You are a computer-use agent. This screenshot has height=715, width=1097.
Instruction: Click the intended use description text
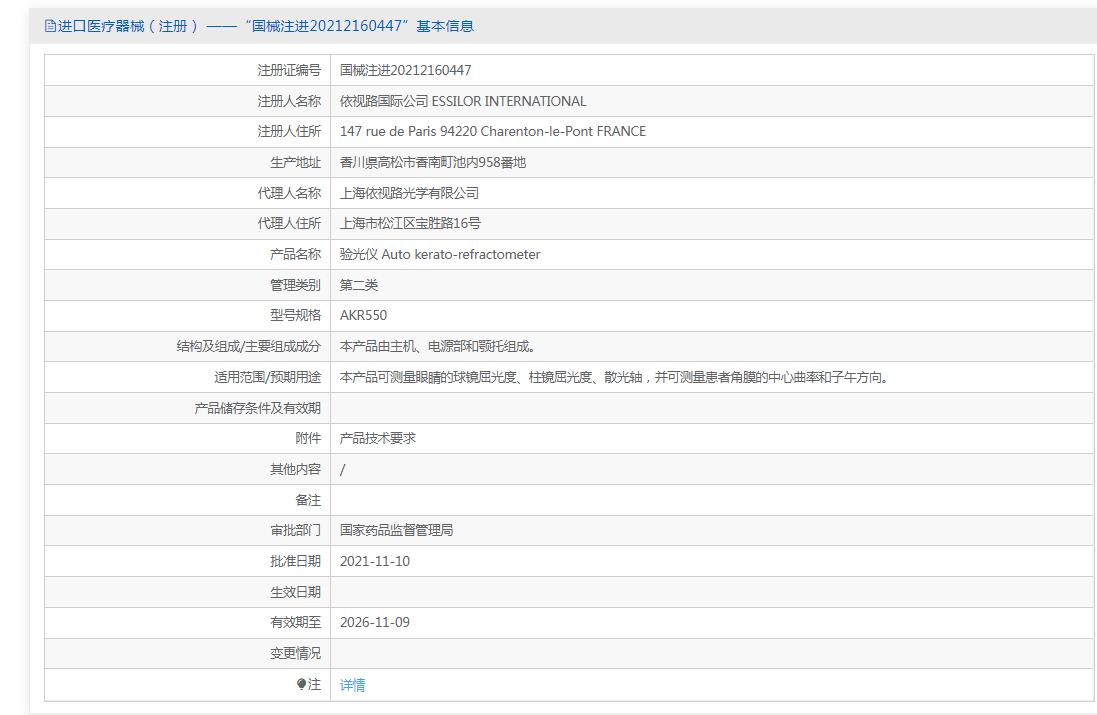[x=614, y=377]
